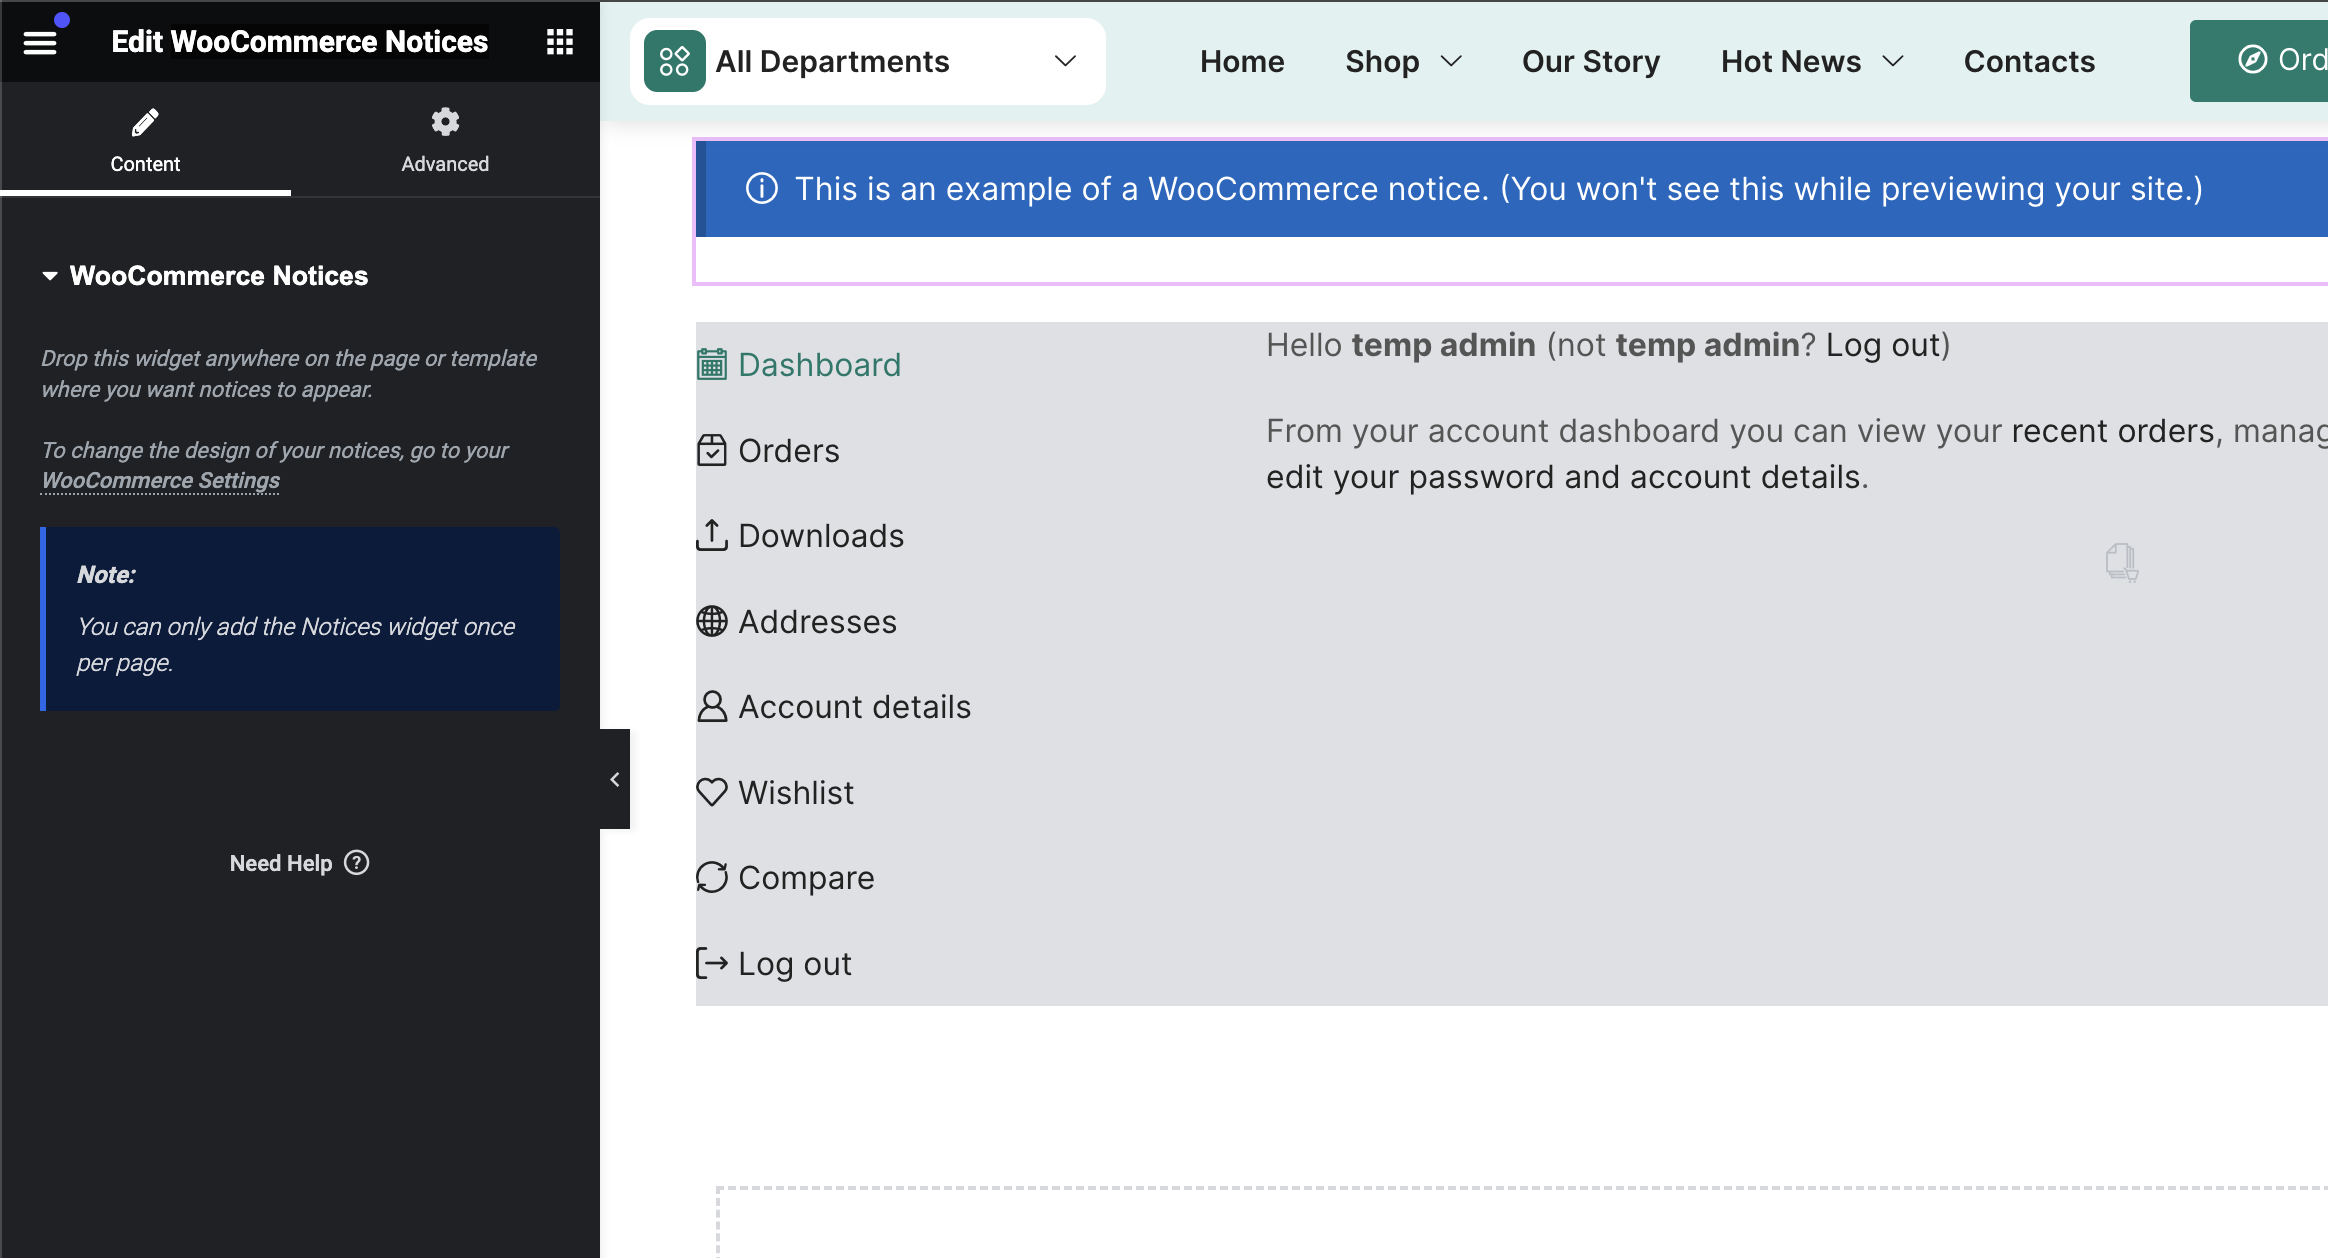This screenshot has height=1258, width=2328.
Task: Collapse the editor panel with arrow handle
Action: (x=614, y=779)
